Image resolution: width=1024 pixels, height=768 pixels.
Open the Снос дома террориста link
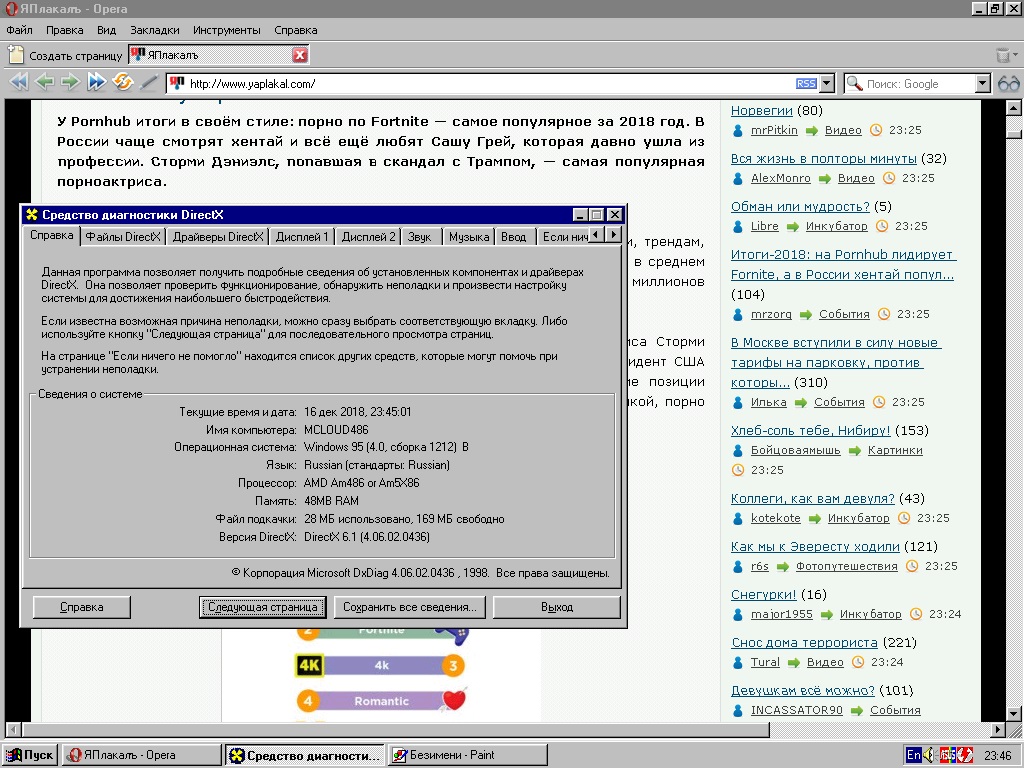[805, 643]
